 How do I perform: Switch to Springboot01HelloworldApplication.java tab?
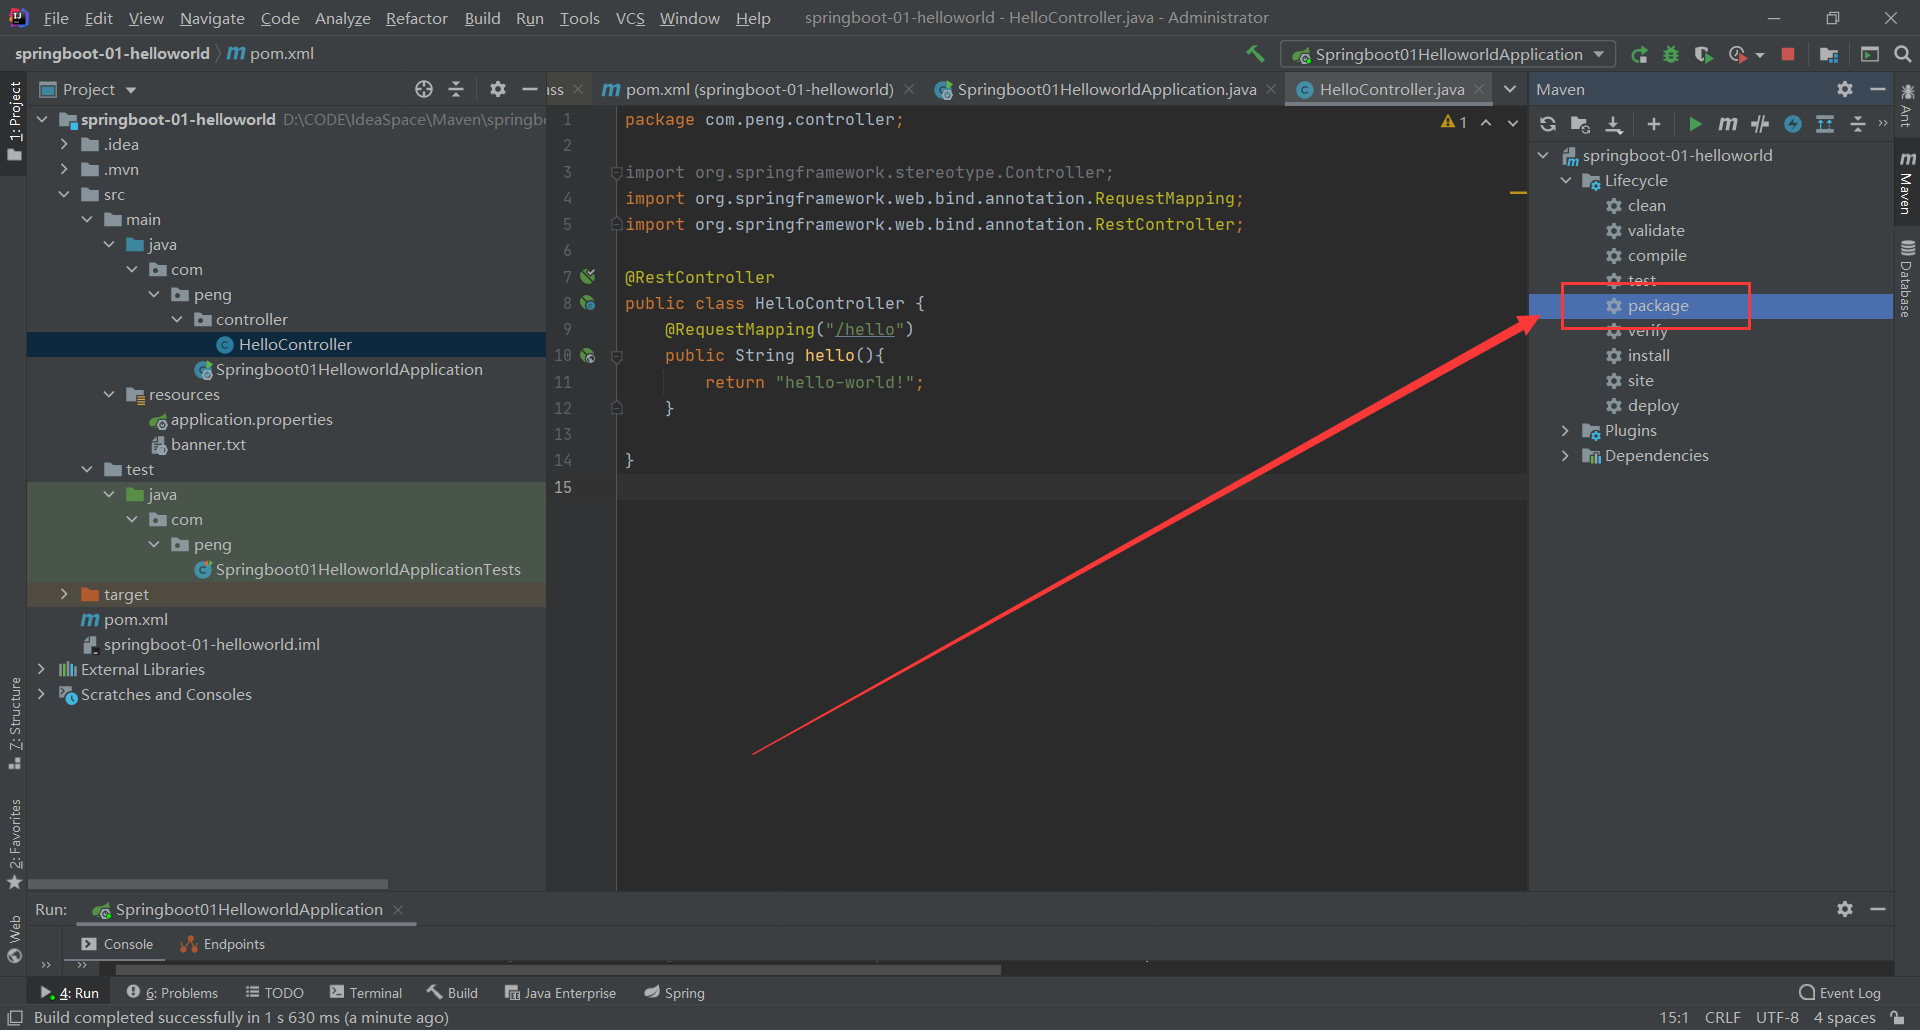[x=1106, y=89]
